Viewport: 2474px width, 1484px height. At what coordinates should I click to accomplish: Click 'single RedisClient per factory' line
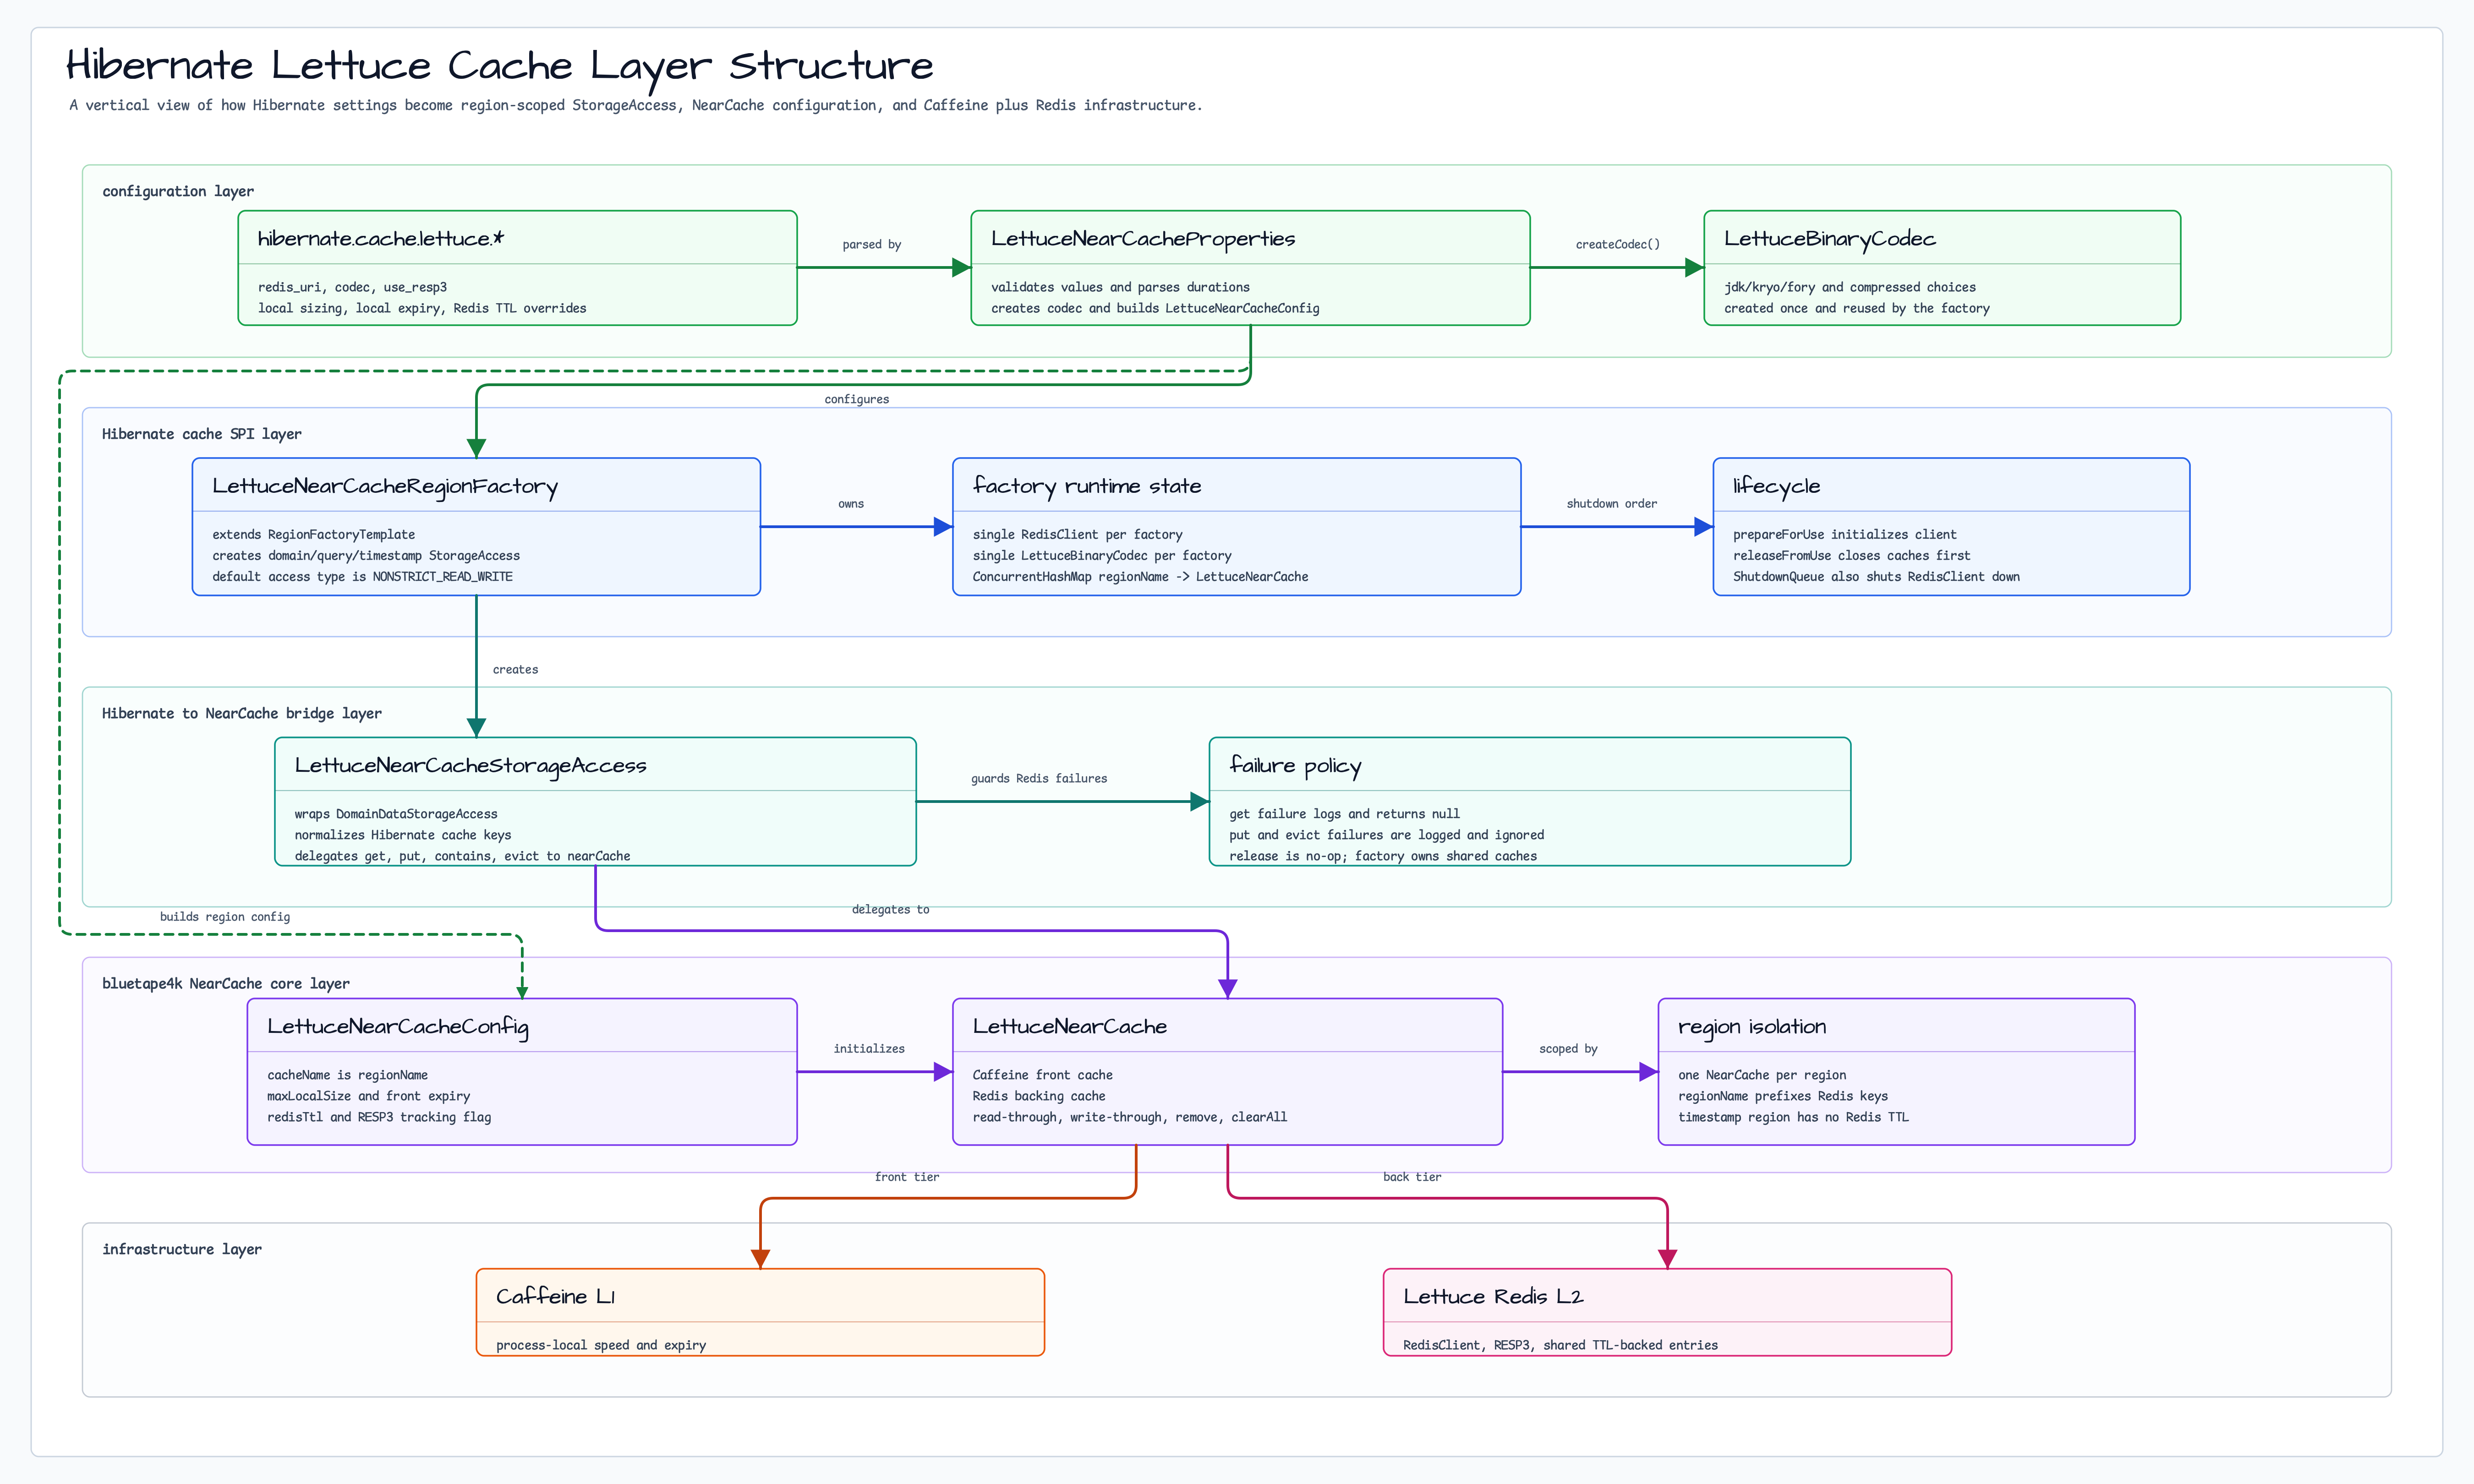tap(1078, 535)
